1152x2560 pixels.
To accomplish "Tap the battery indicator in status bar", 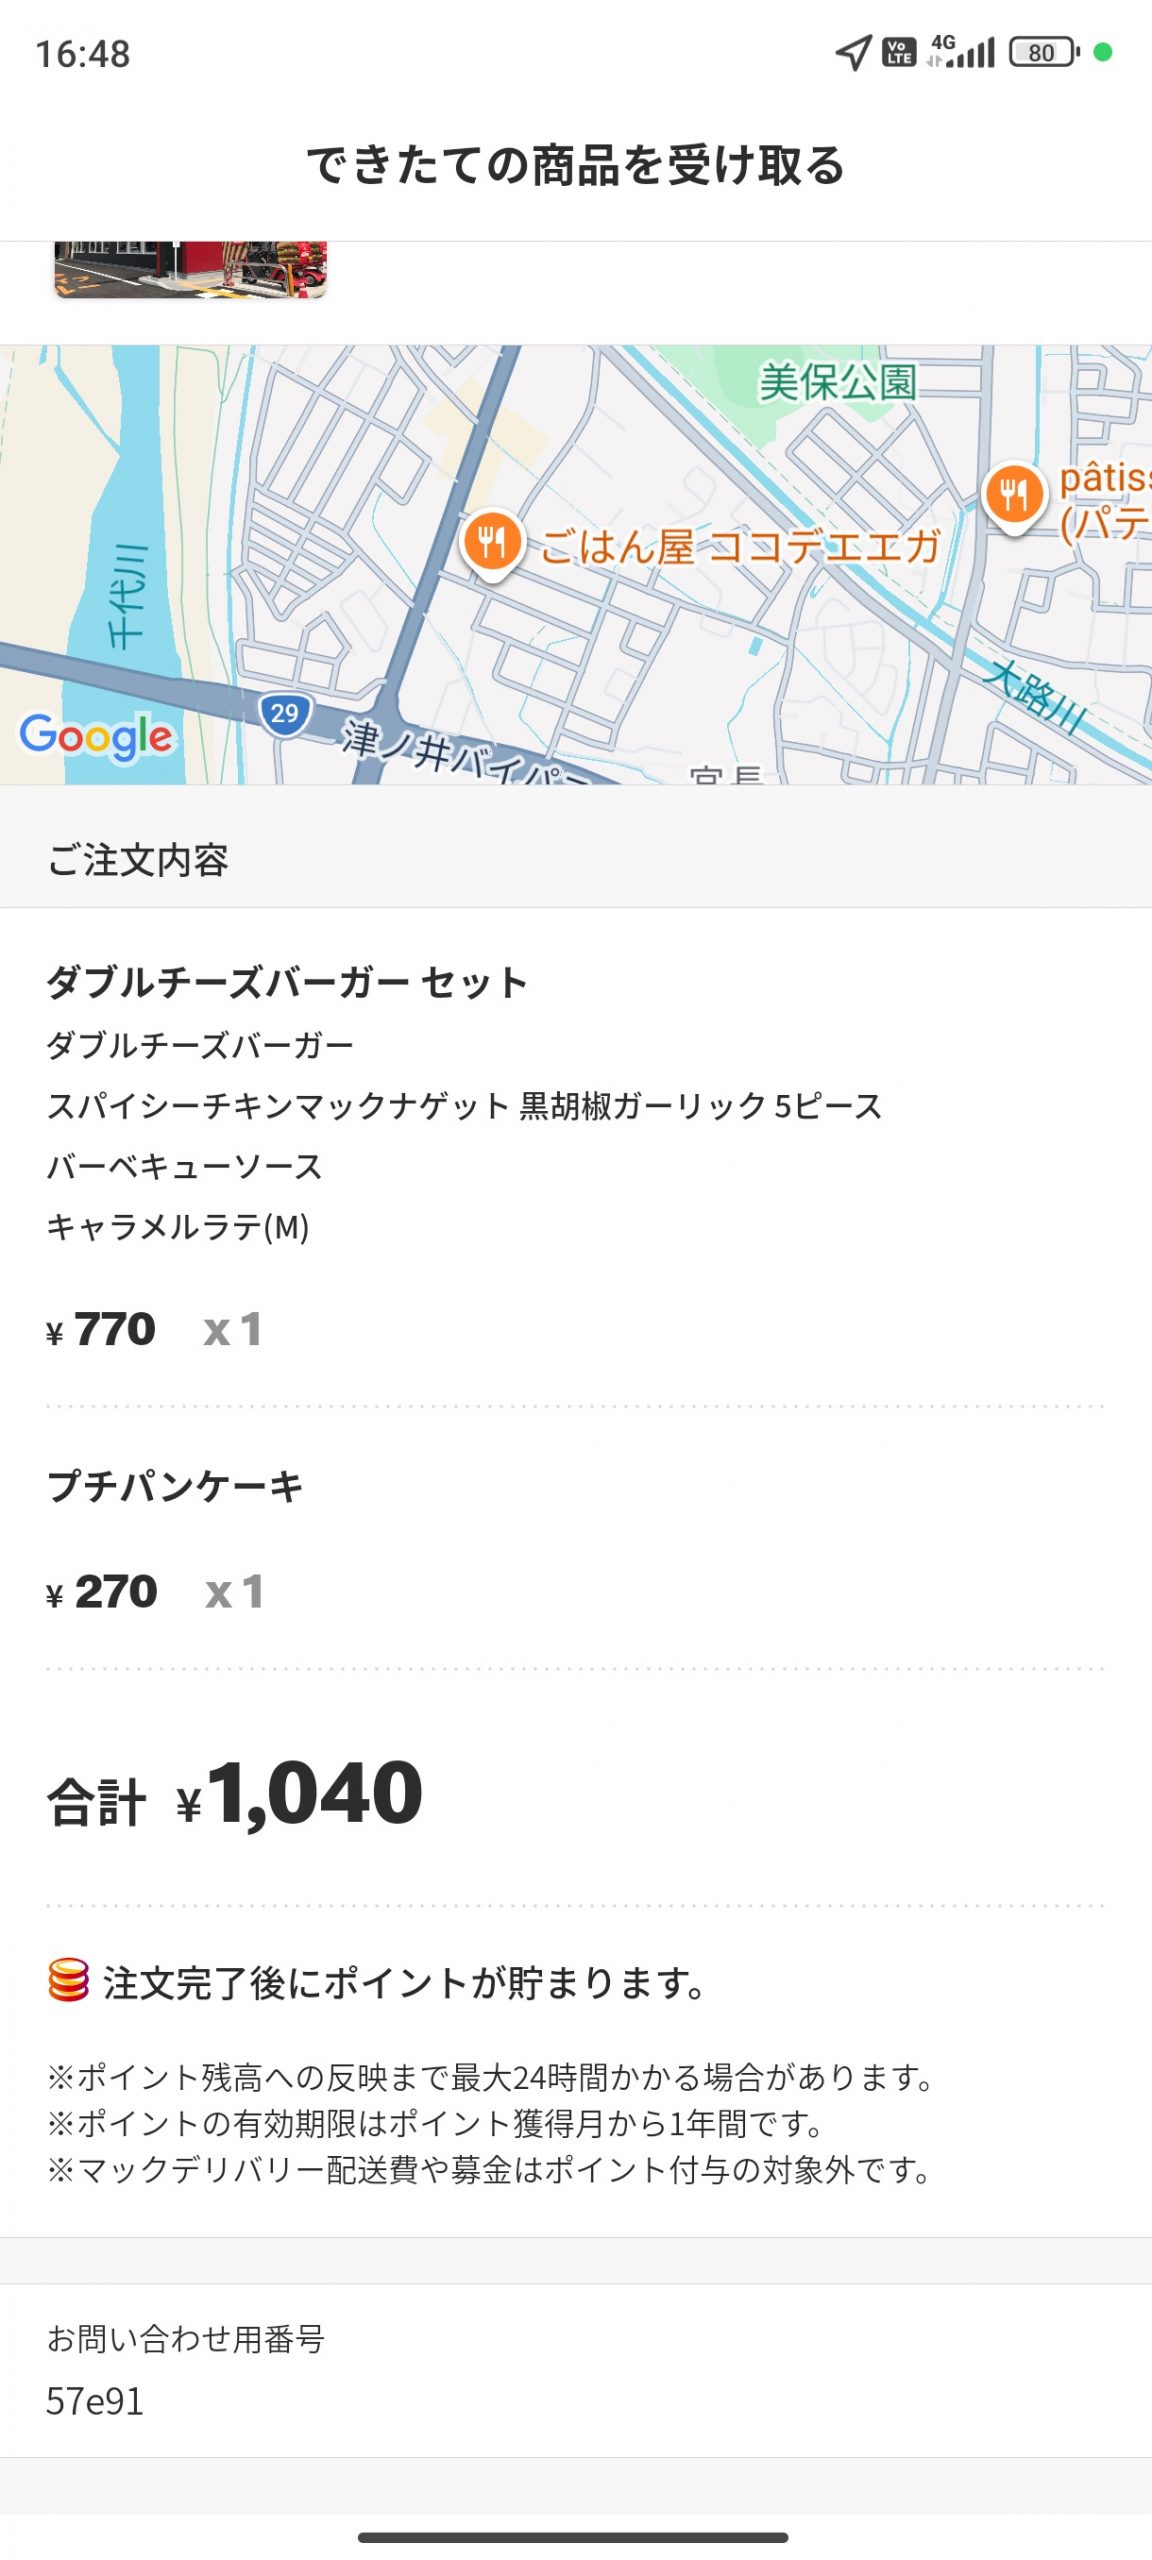I will 1043,52.
